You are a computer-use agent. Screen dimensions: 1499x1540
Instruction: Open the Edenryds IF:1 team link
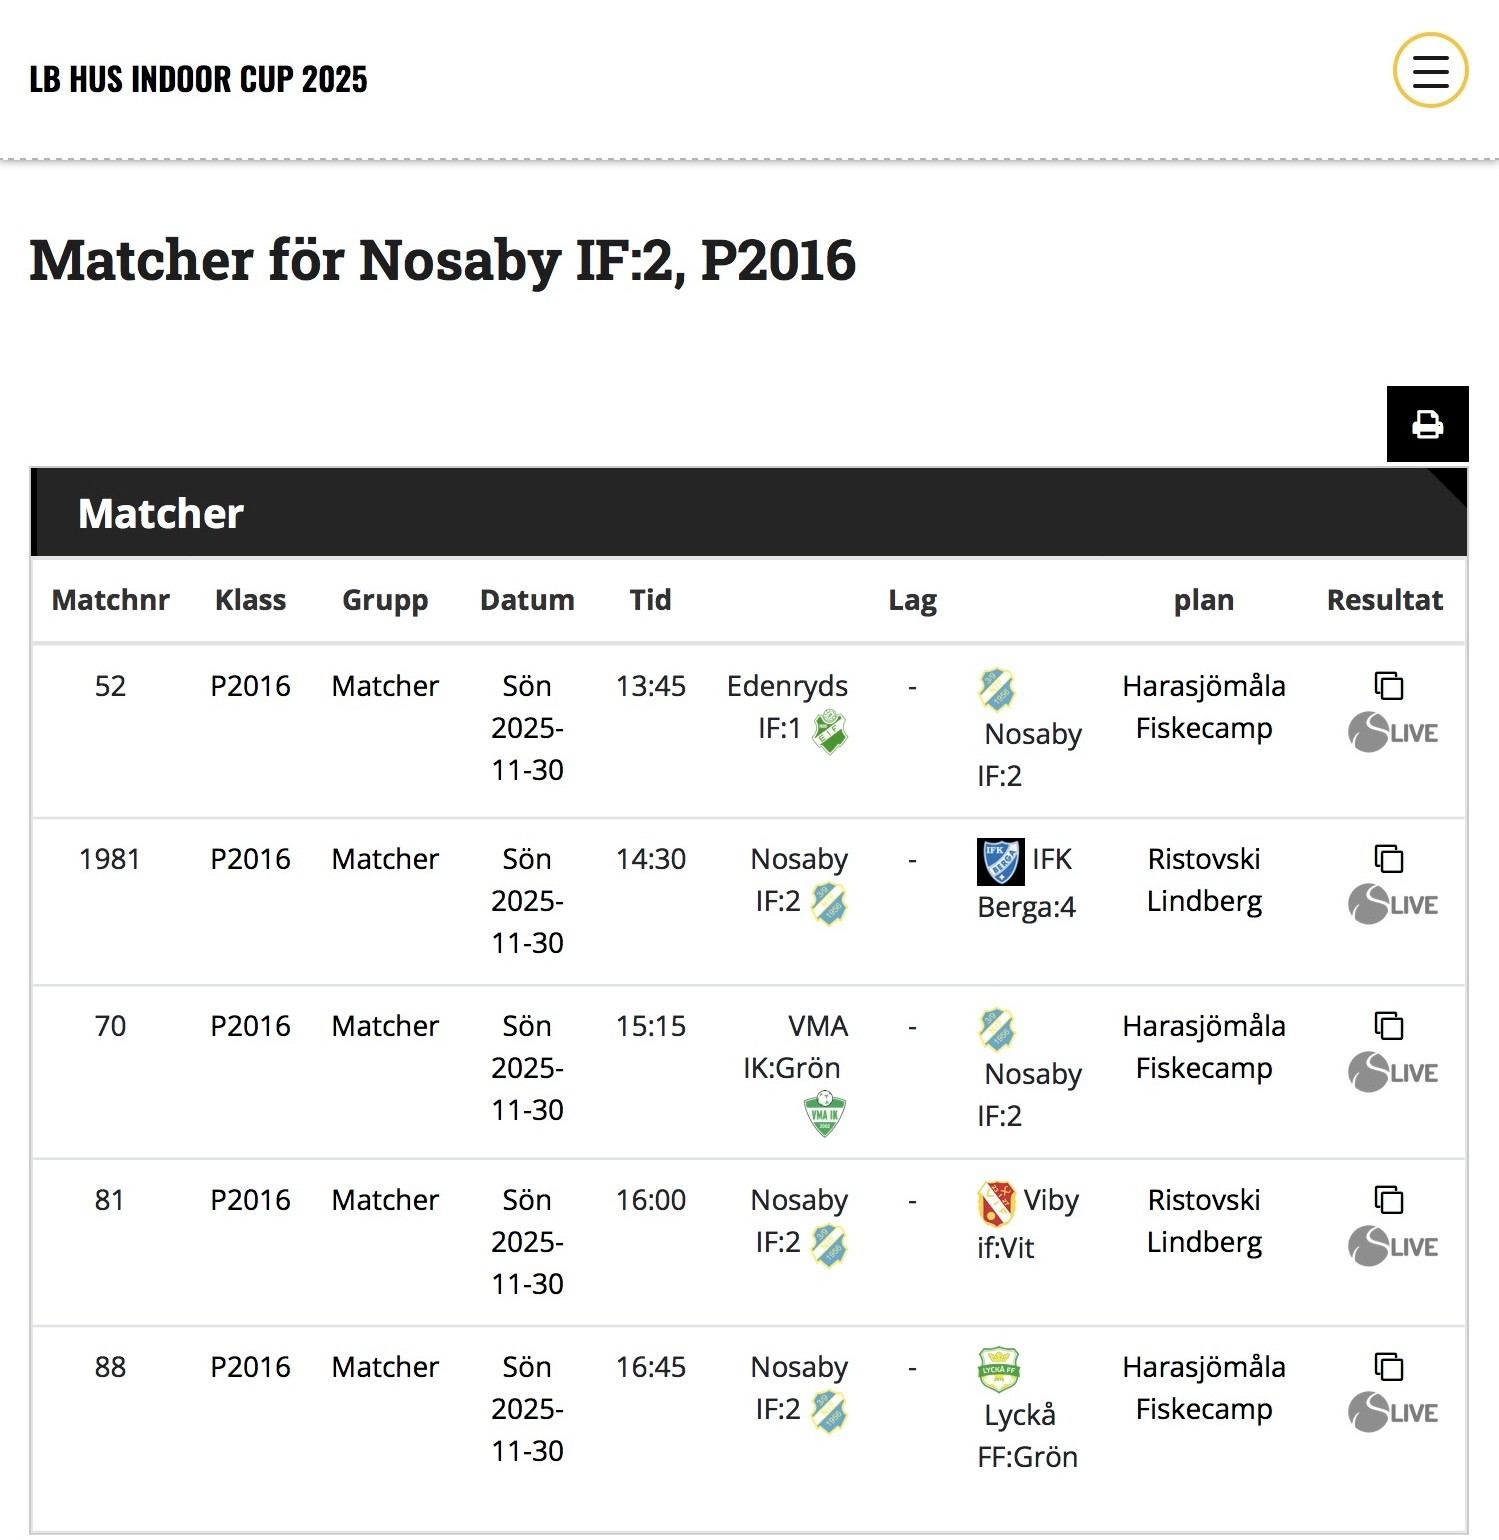[787, 706]
